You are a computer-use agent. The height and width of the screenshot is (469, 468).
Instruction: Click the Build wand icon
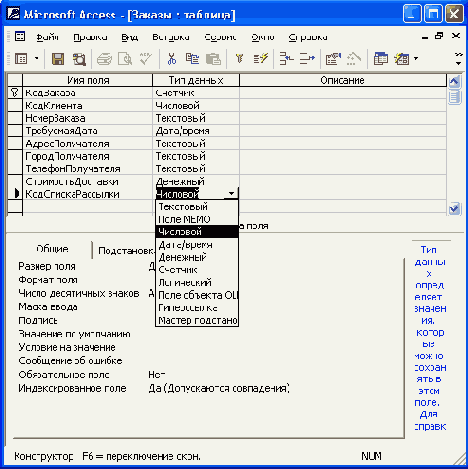point(354,59)
